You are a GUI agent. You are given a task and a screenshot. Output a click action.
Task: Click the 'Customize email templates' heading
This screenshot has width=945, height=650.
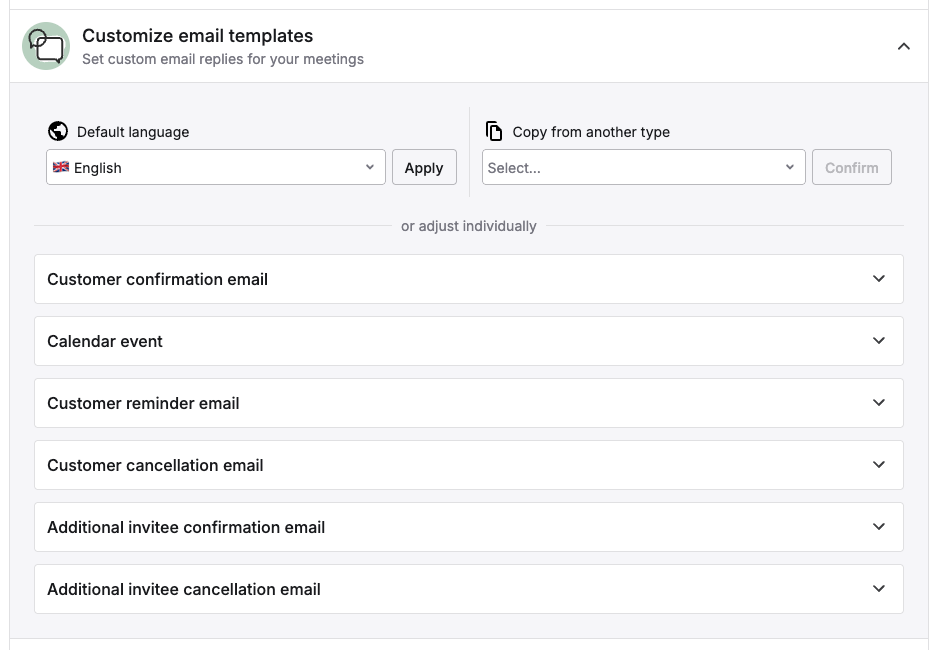197,36
